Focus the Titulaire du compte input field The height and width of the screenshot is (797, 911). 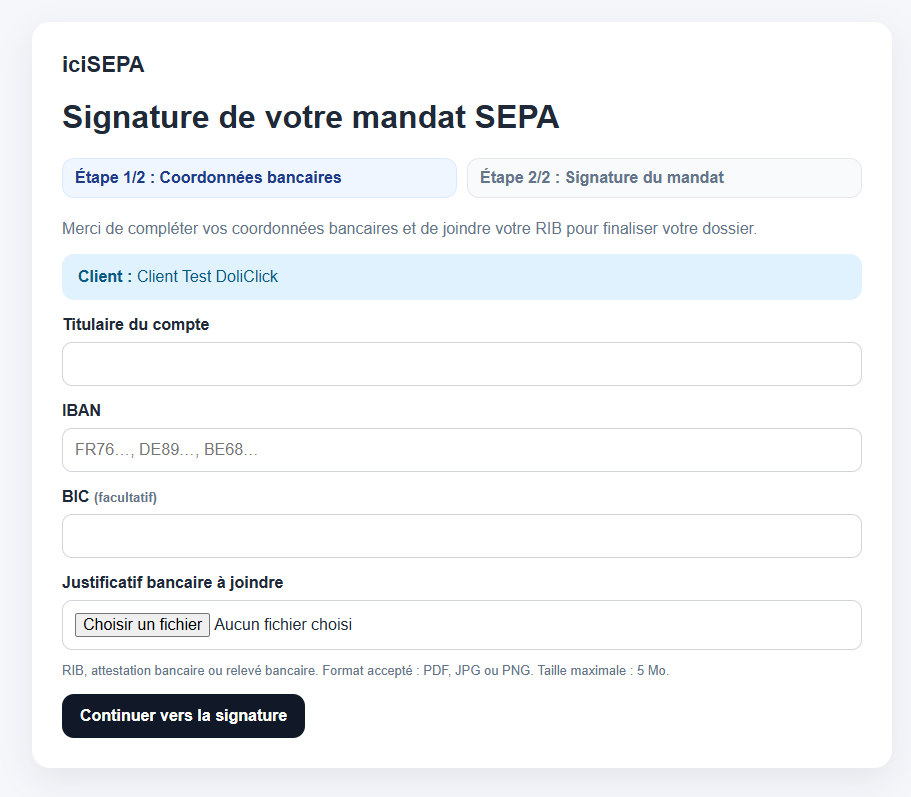[462, 364]
